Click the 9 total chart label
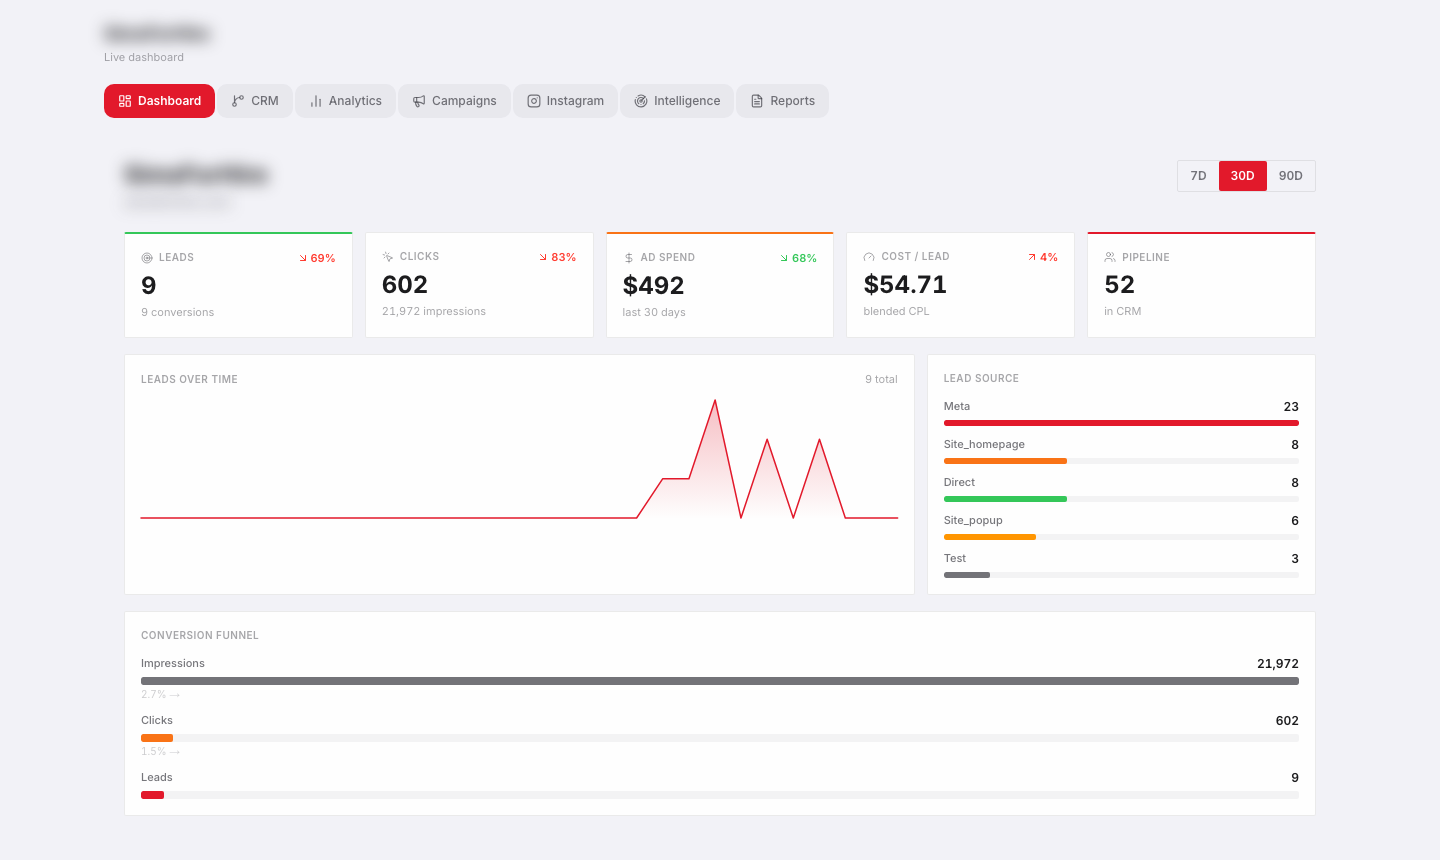The height and width of the screenshot is (860, 1440). tap(881, 379)
